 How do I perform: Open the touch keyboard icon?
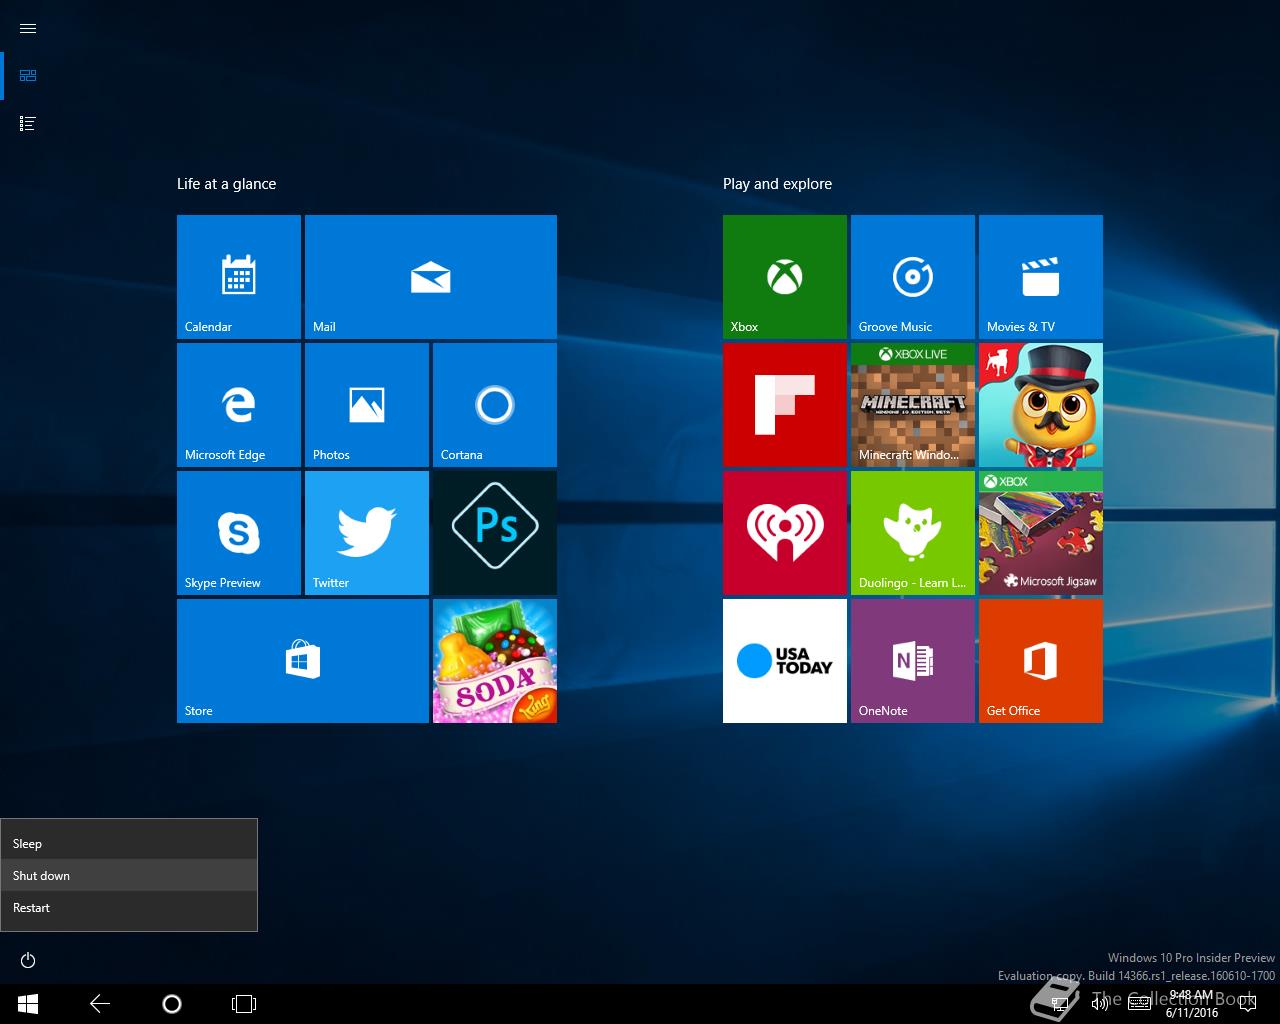coord(1139,1004)
